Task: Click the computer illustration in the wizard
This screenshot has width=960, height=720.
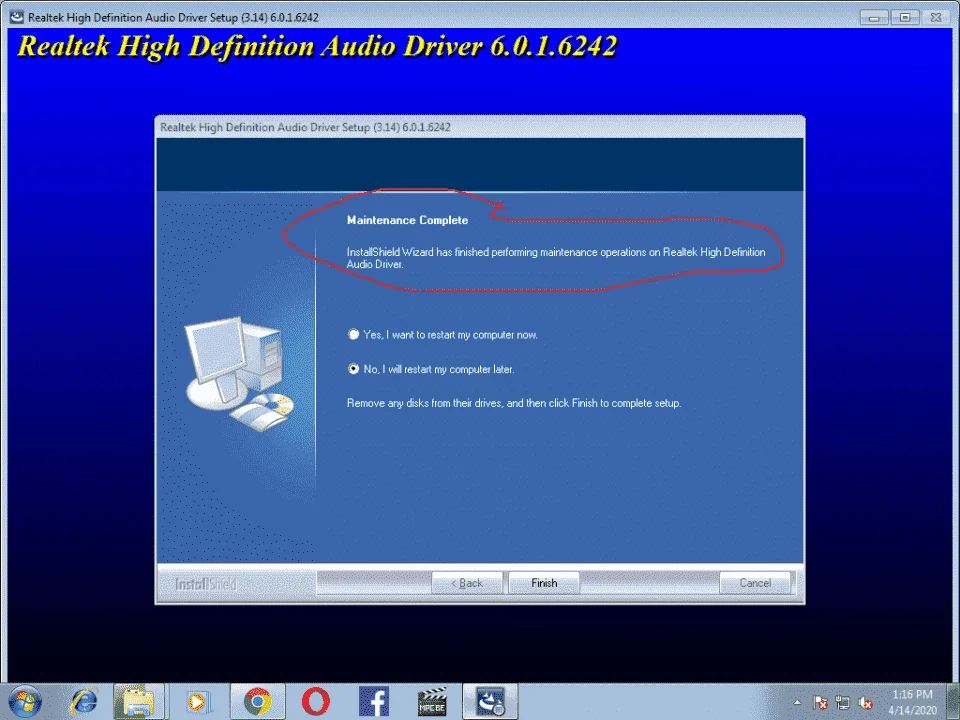Action: point(239,372)
